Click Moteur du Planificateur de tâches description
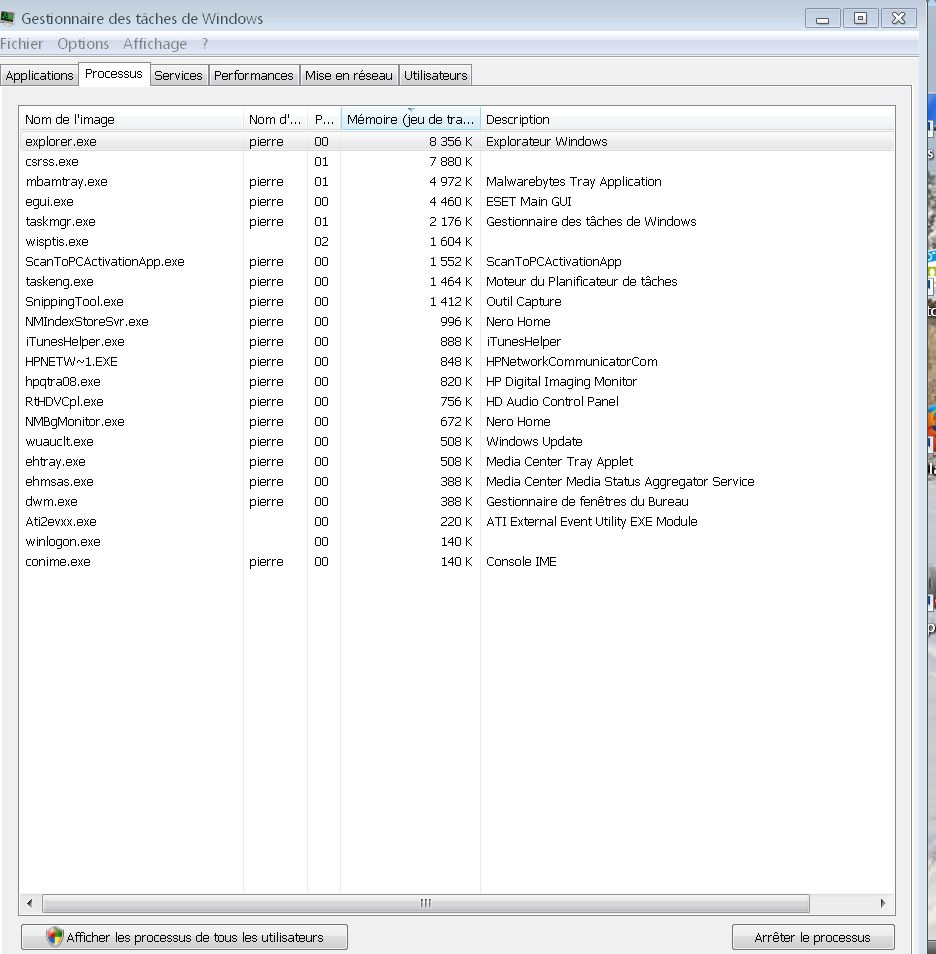936x954 pixels. tap(581, 282)
